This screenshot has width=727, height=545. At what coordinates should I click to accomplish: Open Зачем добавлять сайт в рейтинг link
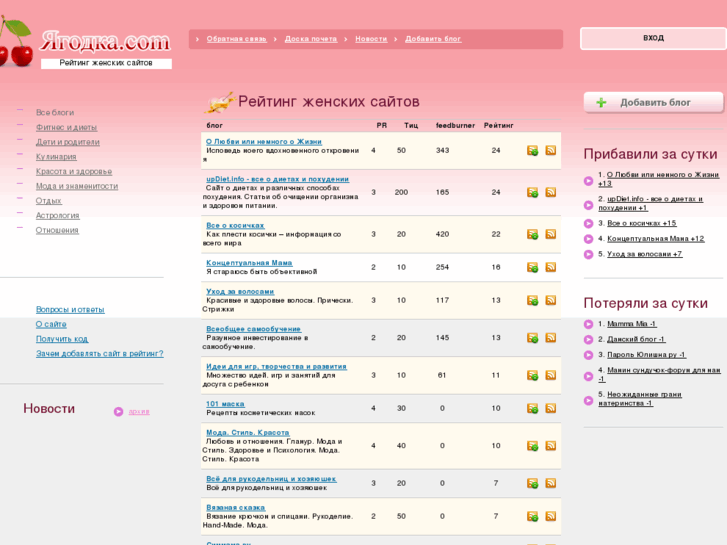(x=100, y=354)
